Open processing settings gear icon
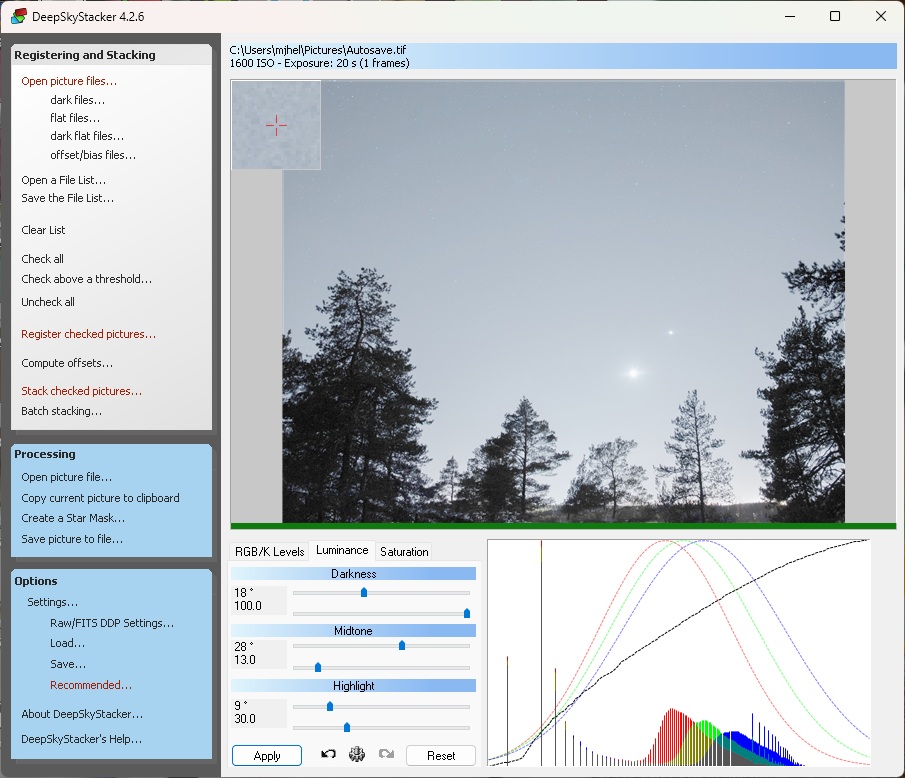 point(356,755)
